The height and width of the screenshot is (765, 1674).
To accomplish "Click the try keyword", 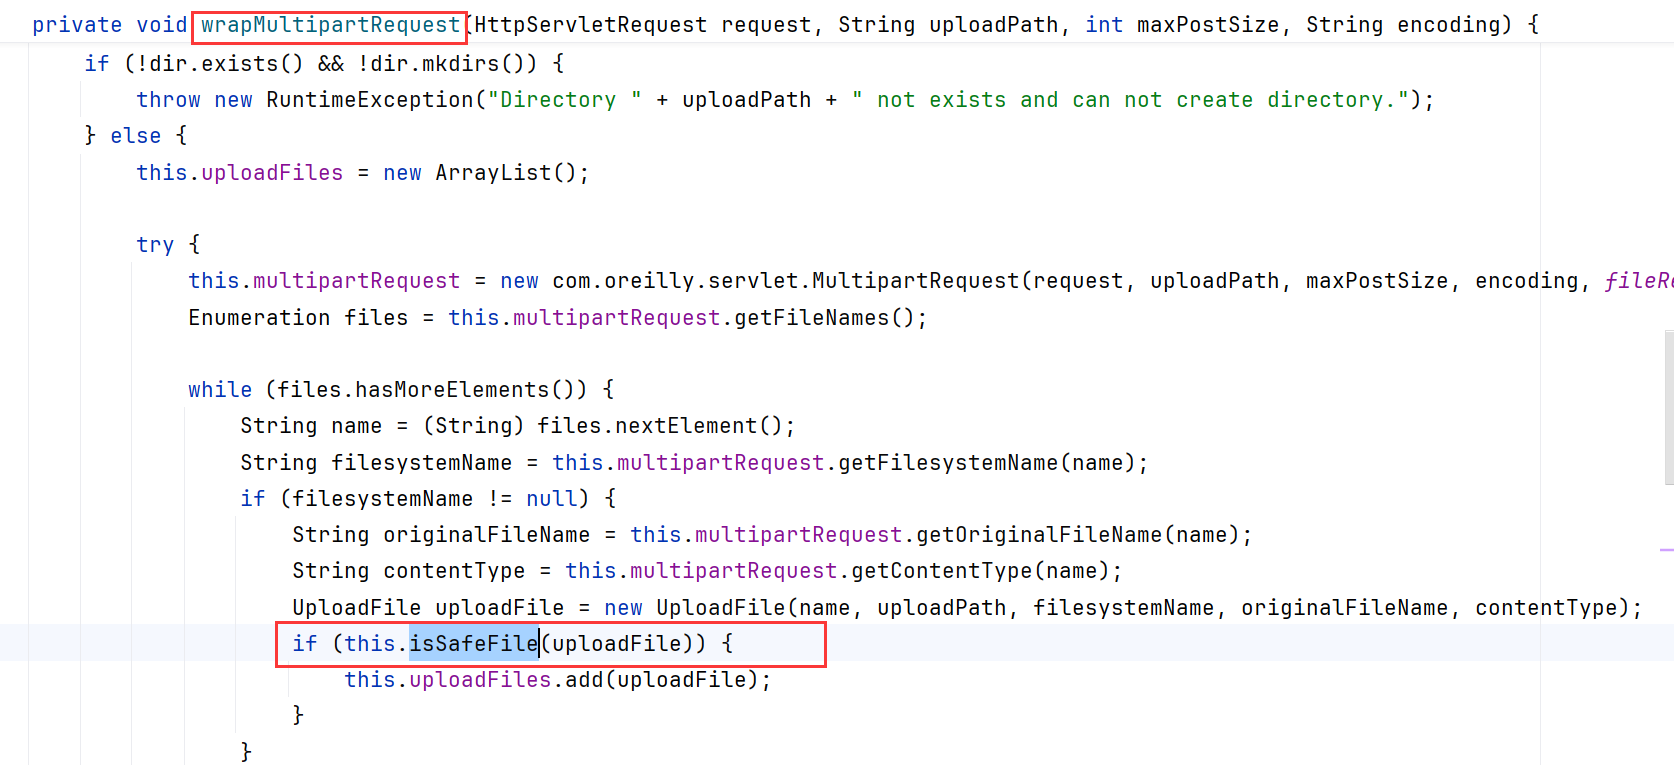I will click(155, 245).
